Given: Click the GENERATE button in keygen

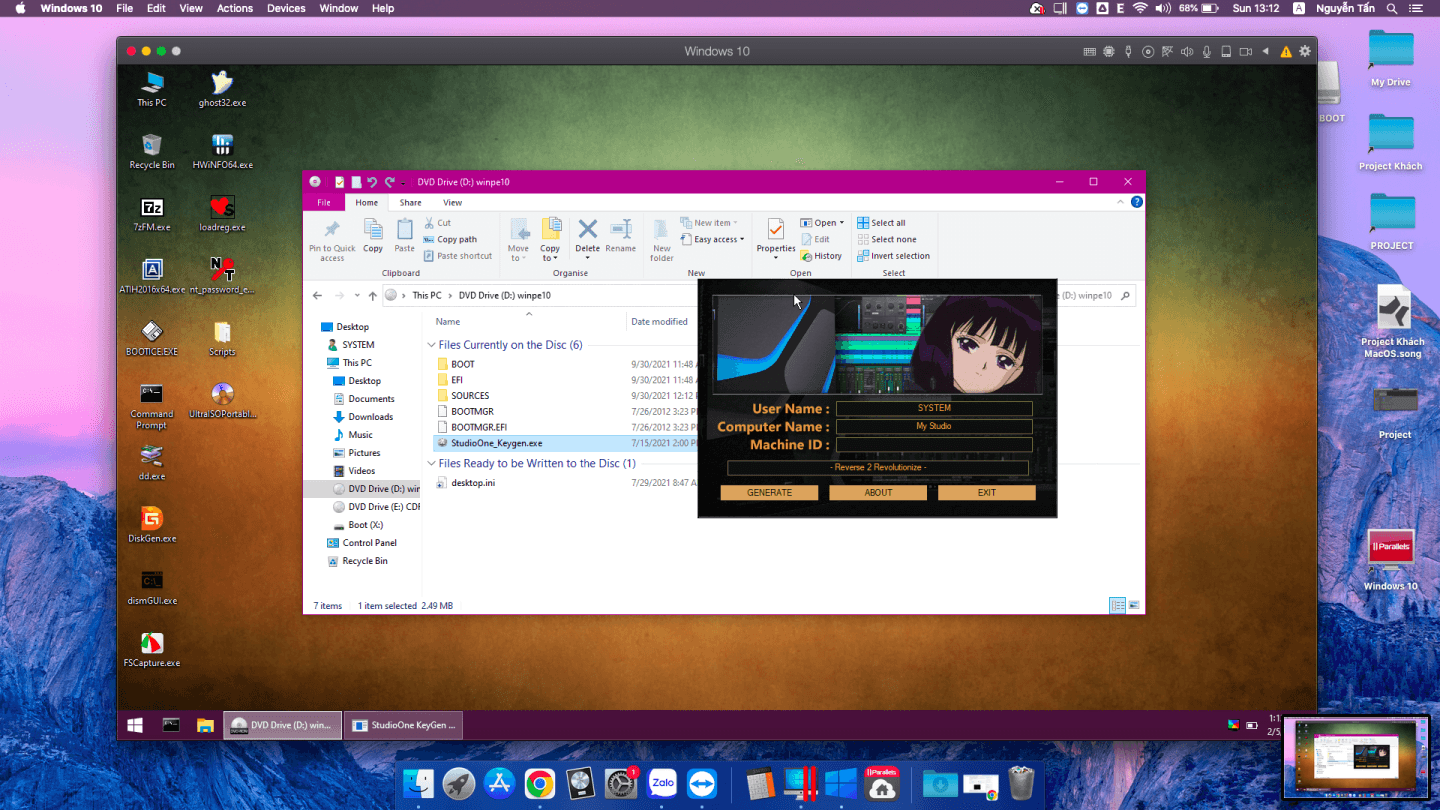Looking at the screenshot, I should tap(769, 493).
